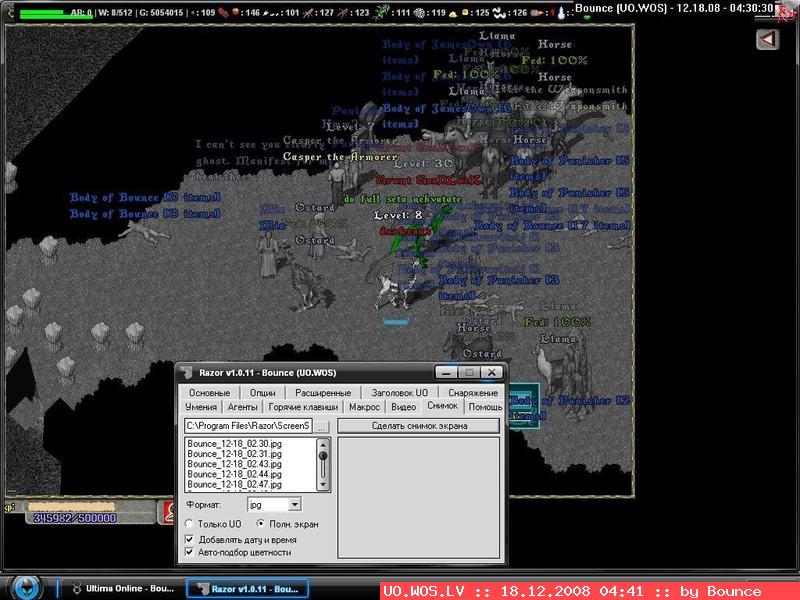Click the Level: 8 label
Viewport: 800px width, 600px height.
point(398,215)
